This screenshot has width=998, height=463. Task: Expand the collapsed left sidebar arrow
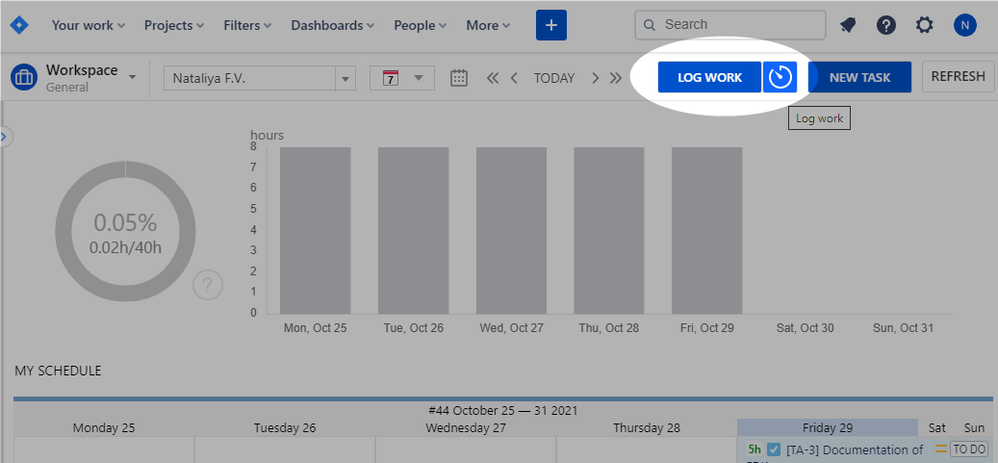click(5, 136)
